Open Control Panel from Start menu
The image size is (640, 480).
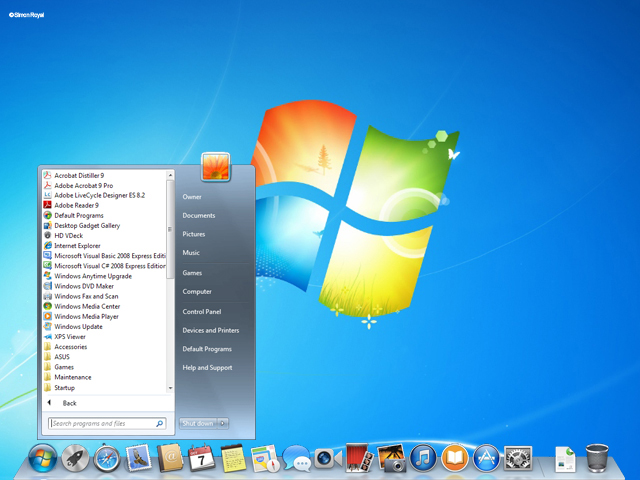[x=202, y=311]
